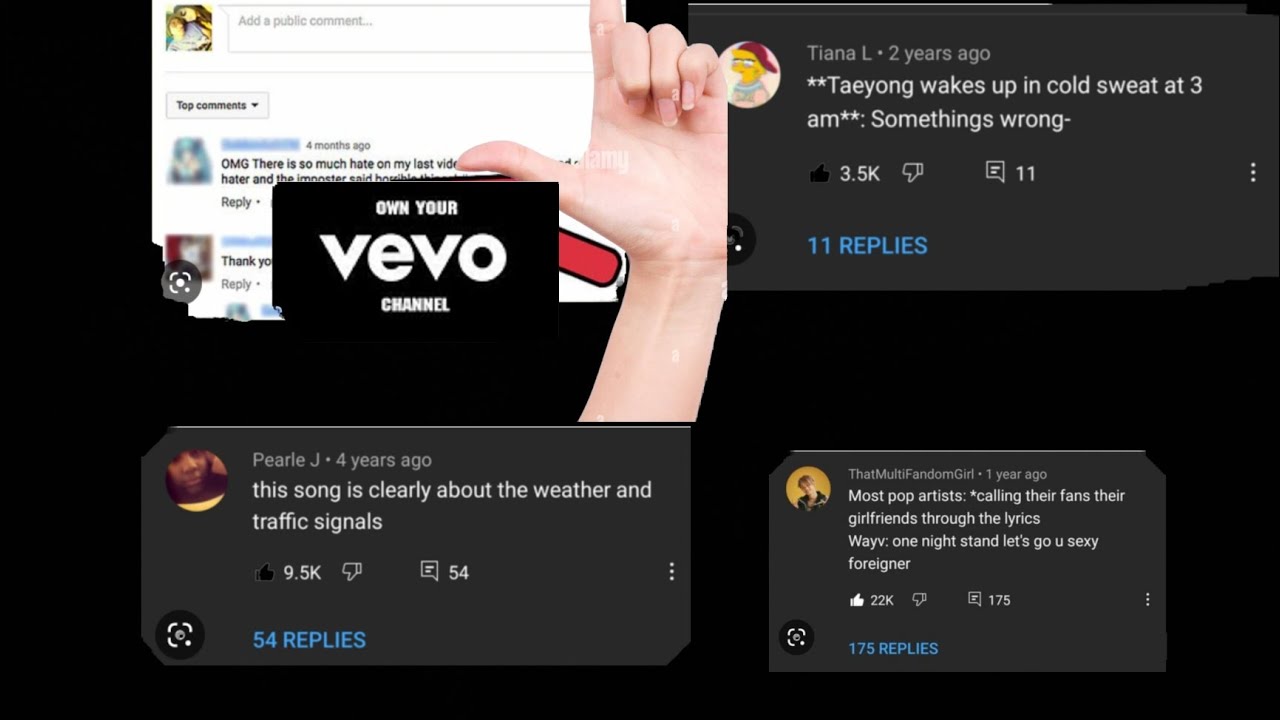The height and width of the screenshot is (720, 1280).
Task: Tap lens search icon on Pearle J screenshot
Action: (x=180, y=635)
